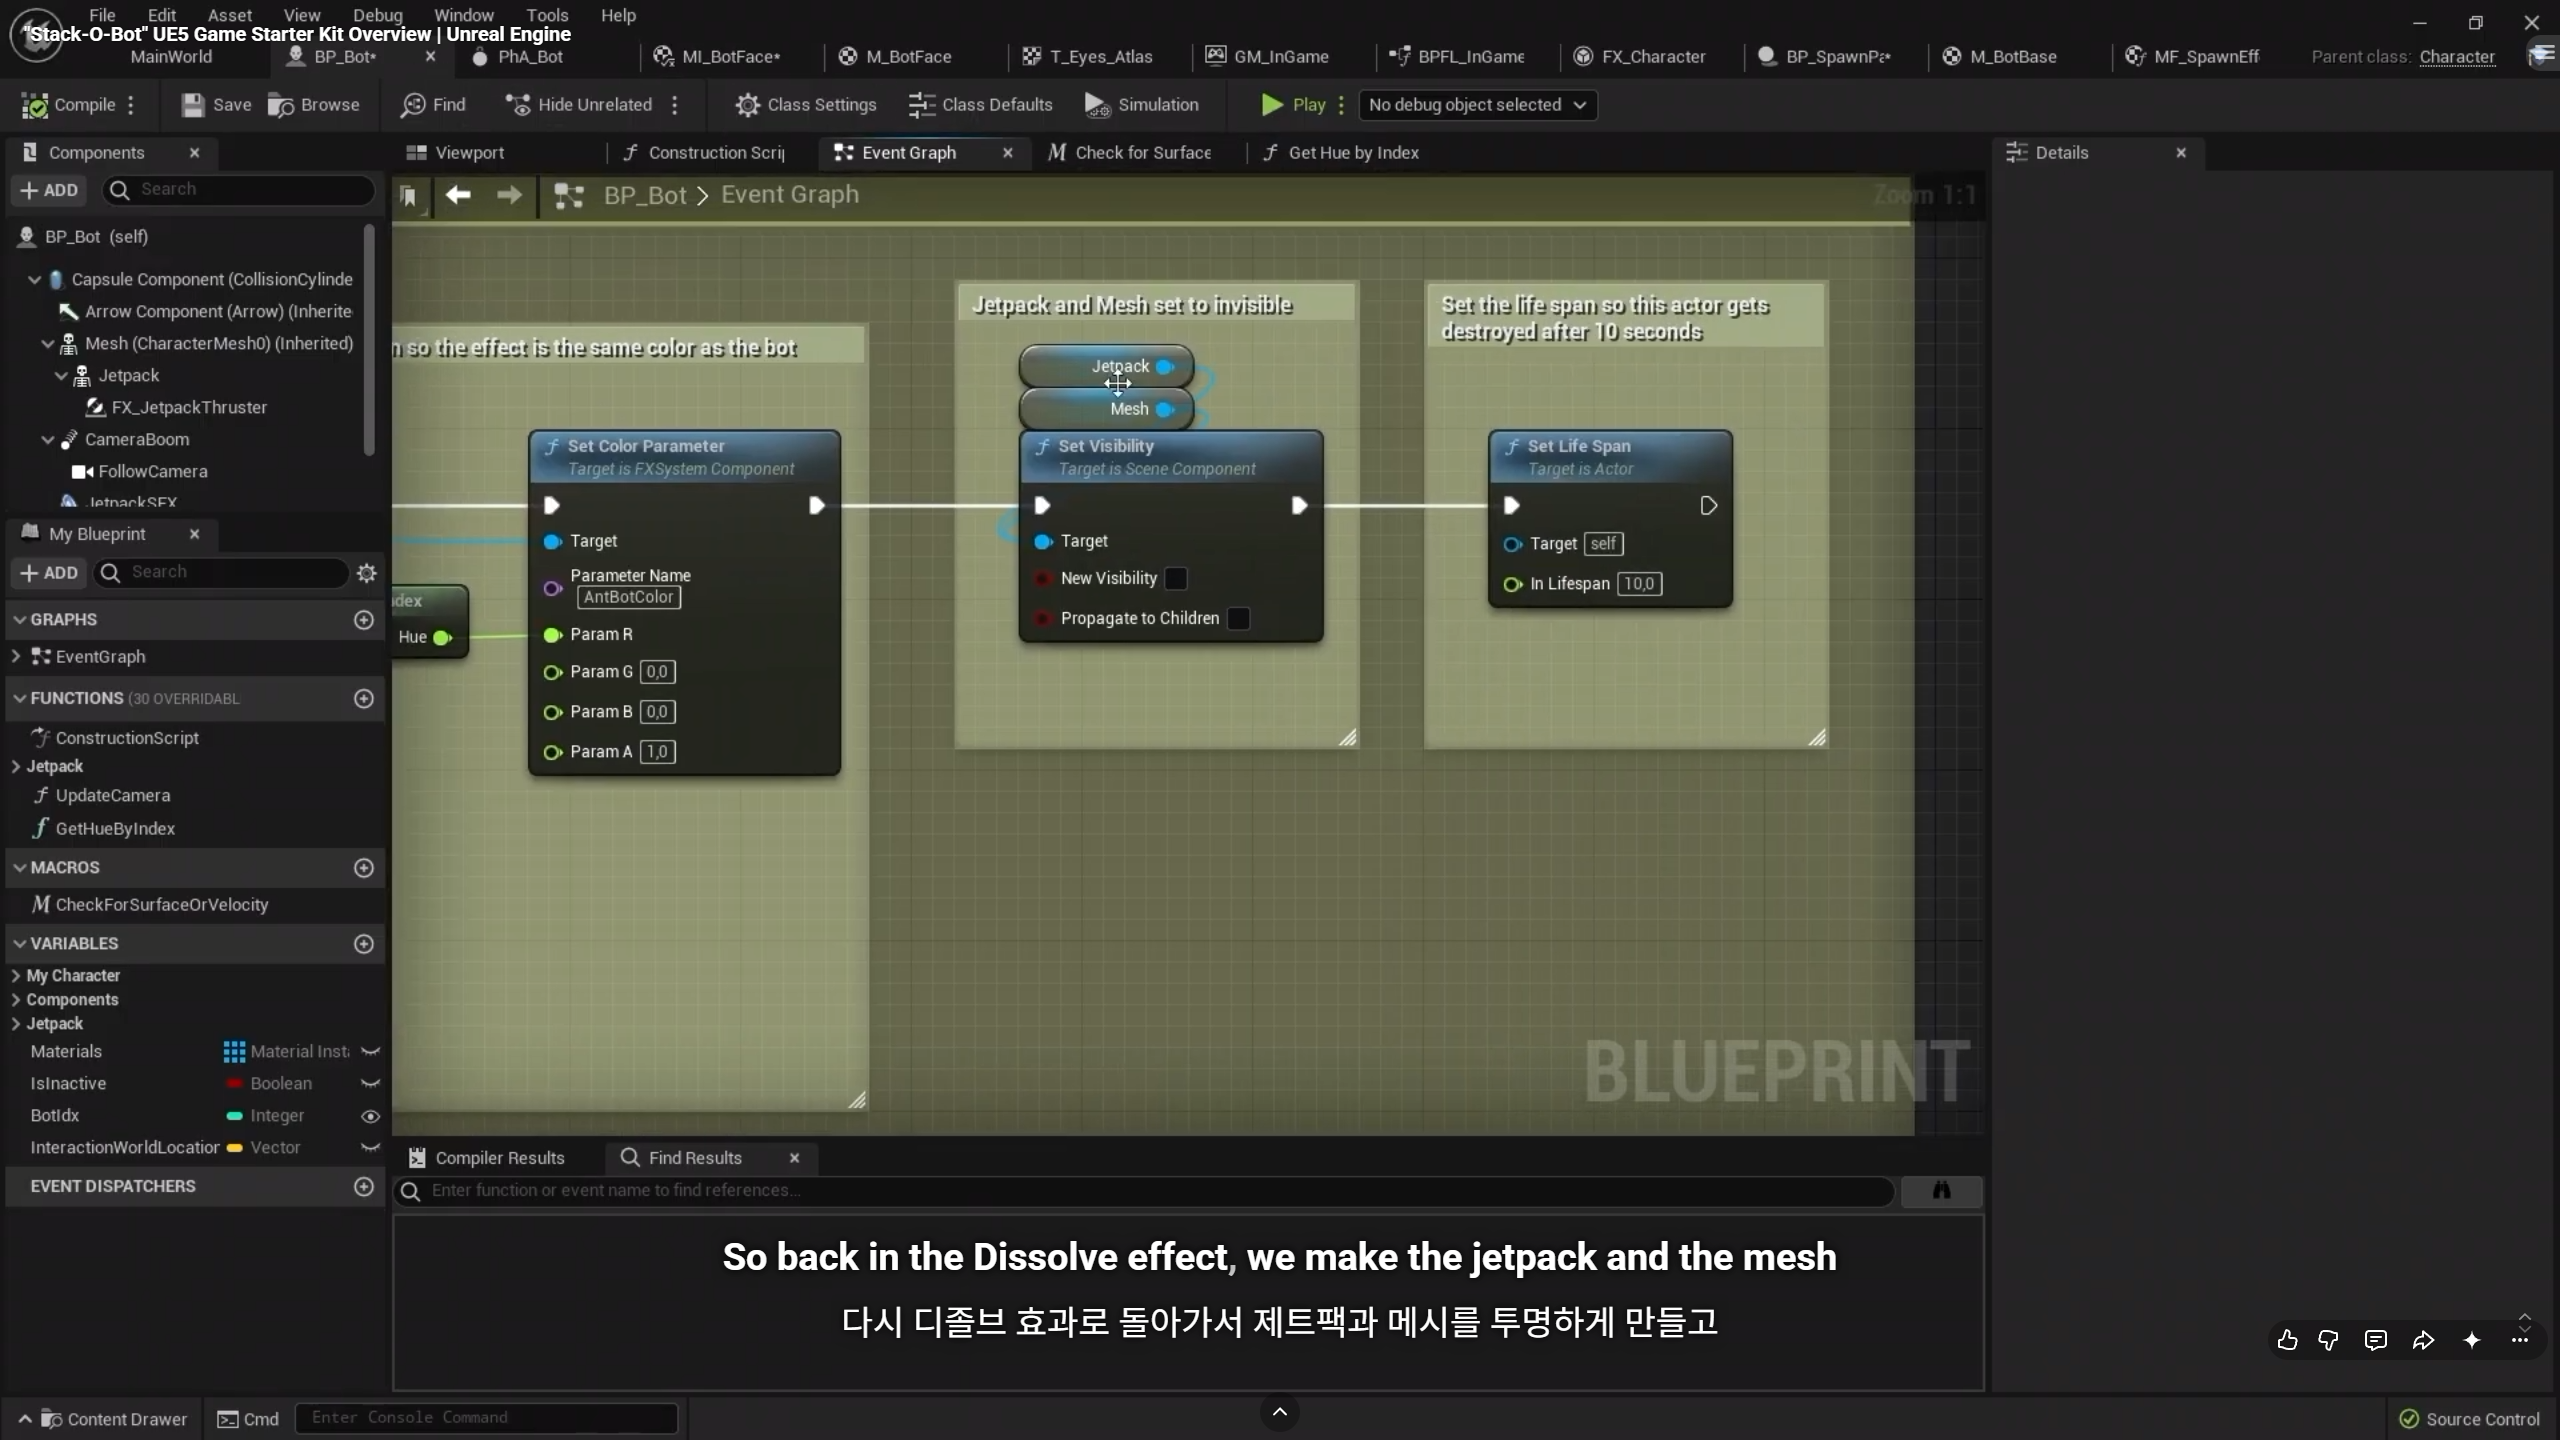Open the comments icon
The height and width of the screenshot is (1440, 2560).
2376,1340
